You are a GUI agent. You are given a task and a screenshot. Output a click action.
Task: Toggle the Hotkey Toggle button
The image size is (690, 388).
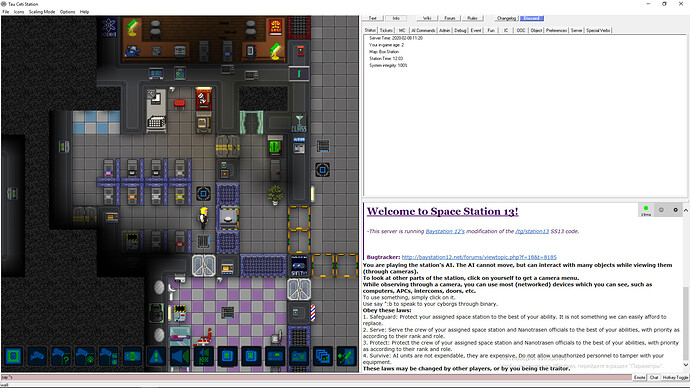point(675,377)
